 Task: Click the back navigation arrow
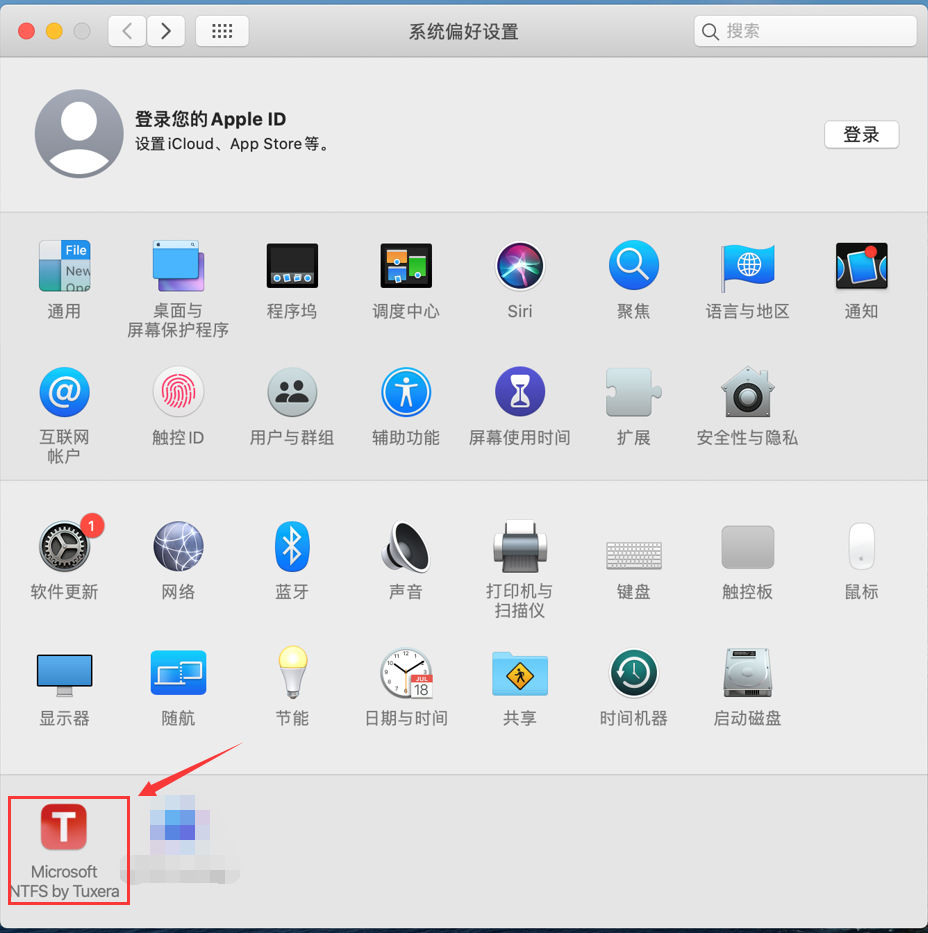(x=127, y=31)
